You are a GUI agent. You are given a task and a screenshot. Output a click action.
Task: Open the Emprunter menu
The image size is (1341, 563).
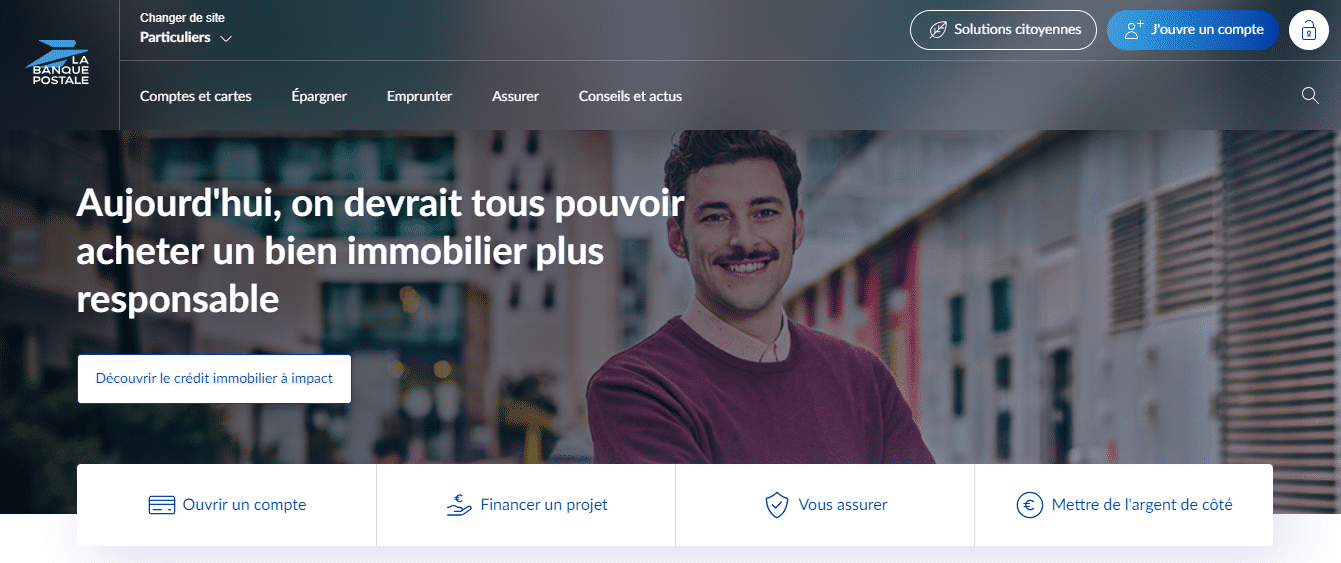point(419,96)
